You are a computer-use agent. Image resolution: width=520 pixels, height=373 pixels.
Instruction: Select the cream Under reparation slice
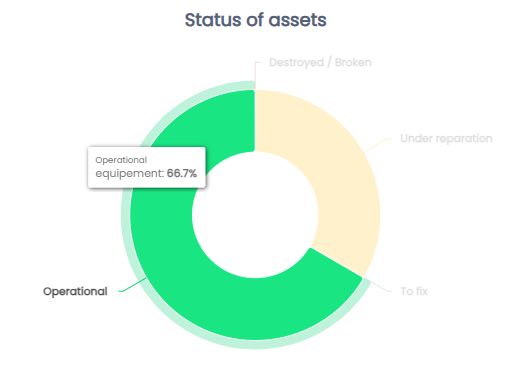point(347,187)
